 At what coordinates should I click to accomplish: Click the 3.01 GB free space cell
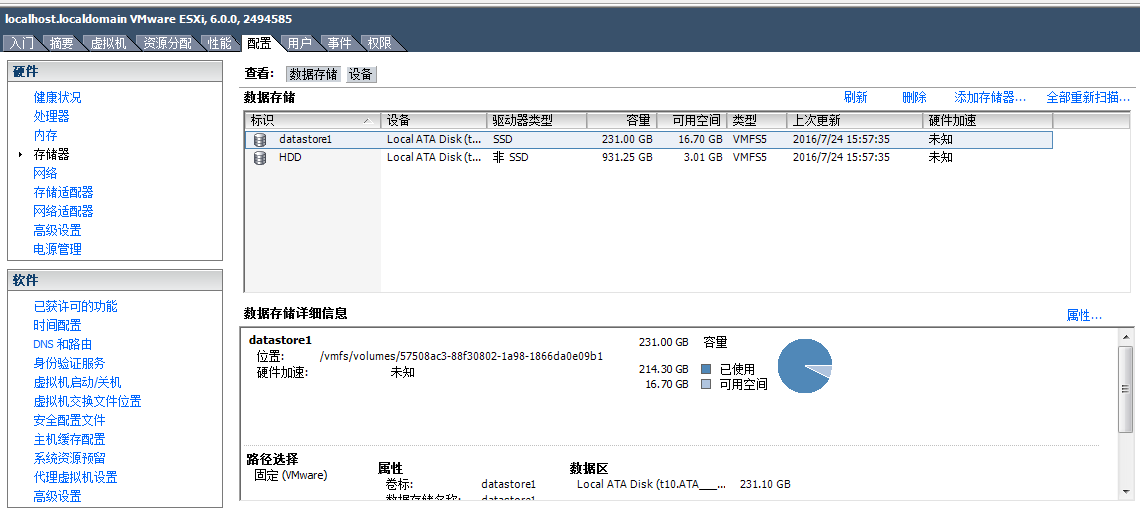click(x=702, y=157)
